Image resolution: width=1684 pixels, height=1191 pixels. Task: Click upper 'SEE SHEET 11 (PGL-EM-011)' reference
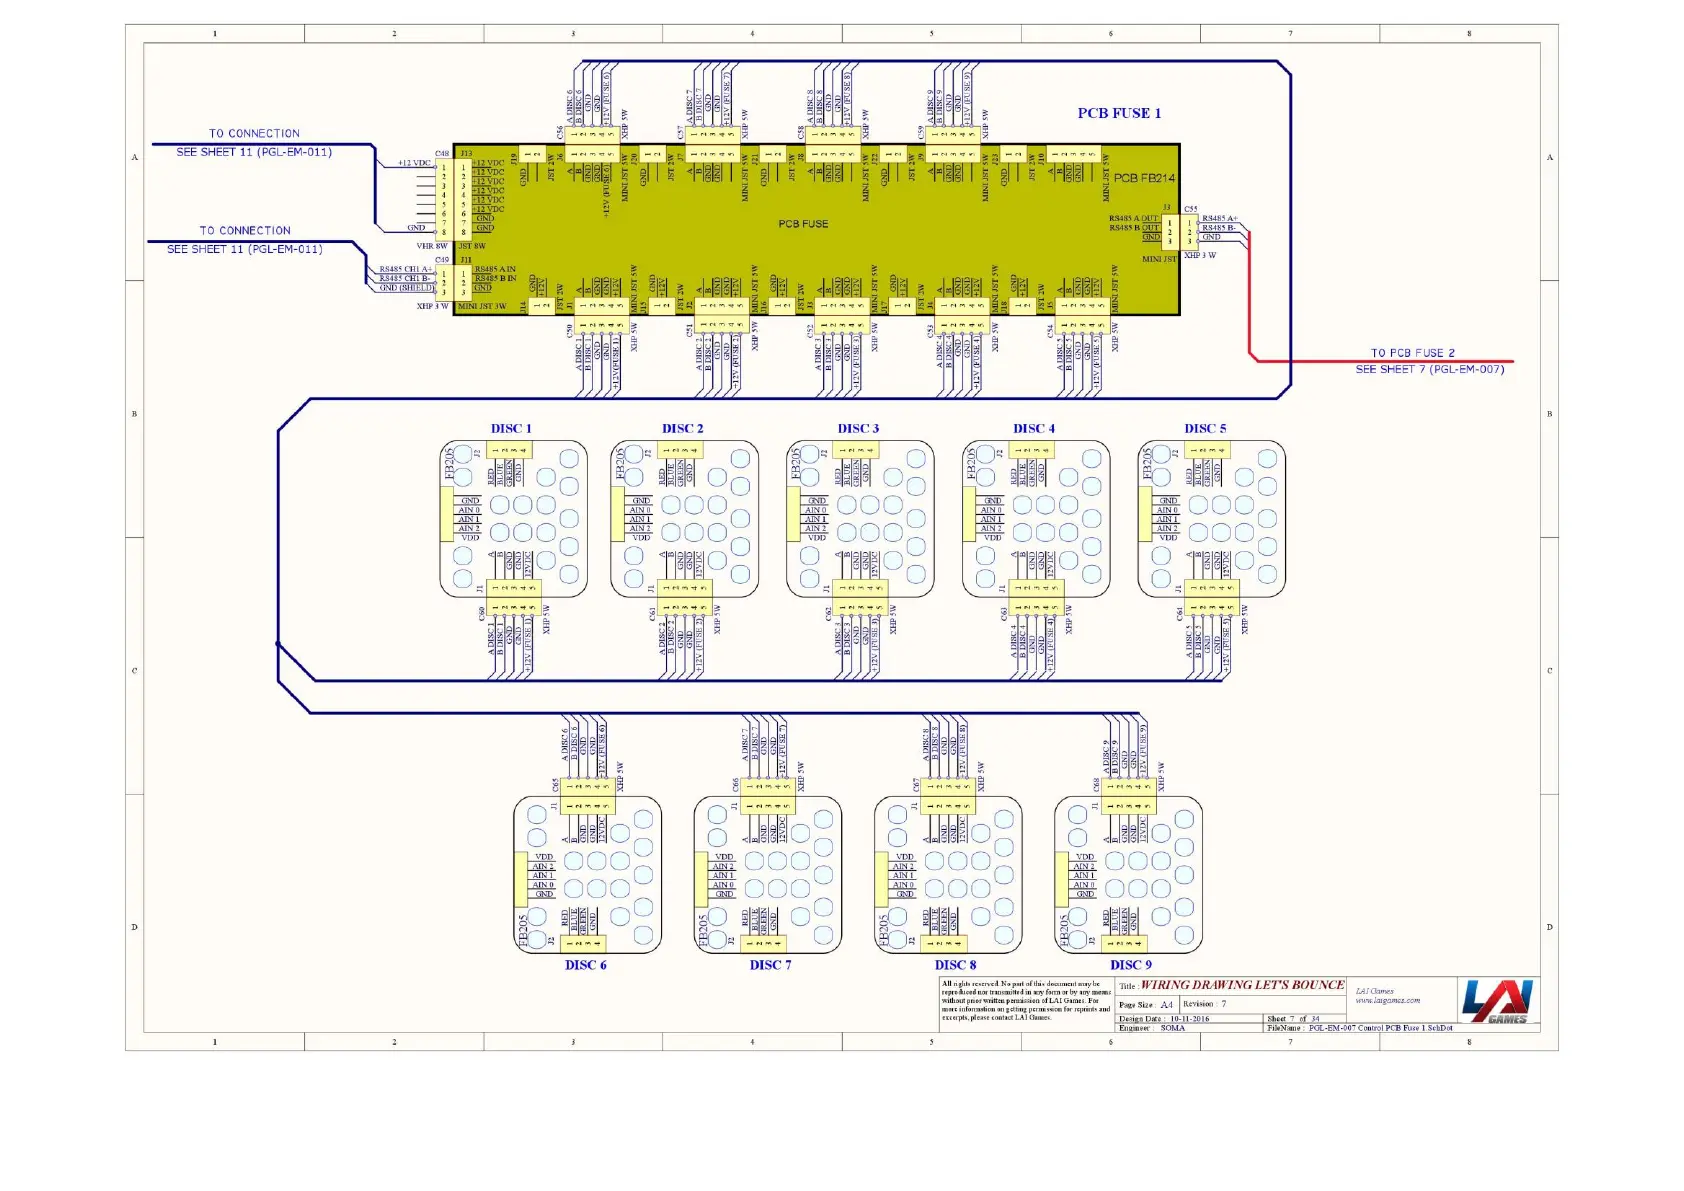point(254,152)
